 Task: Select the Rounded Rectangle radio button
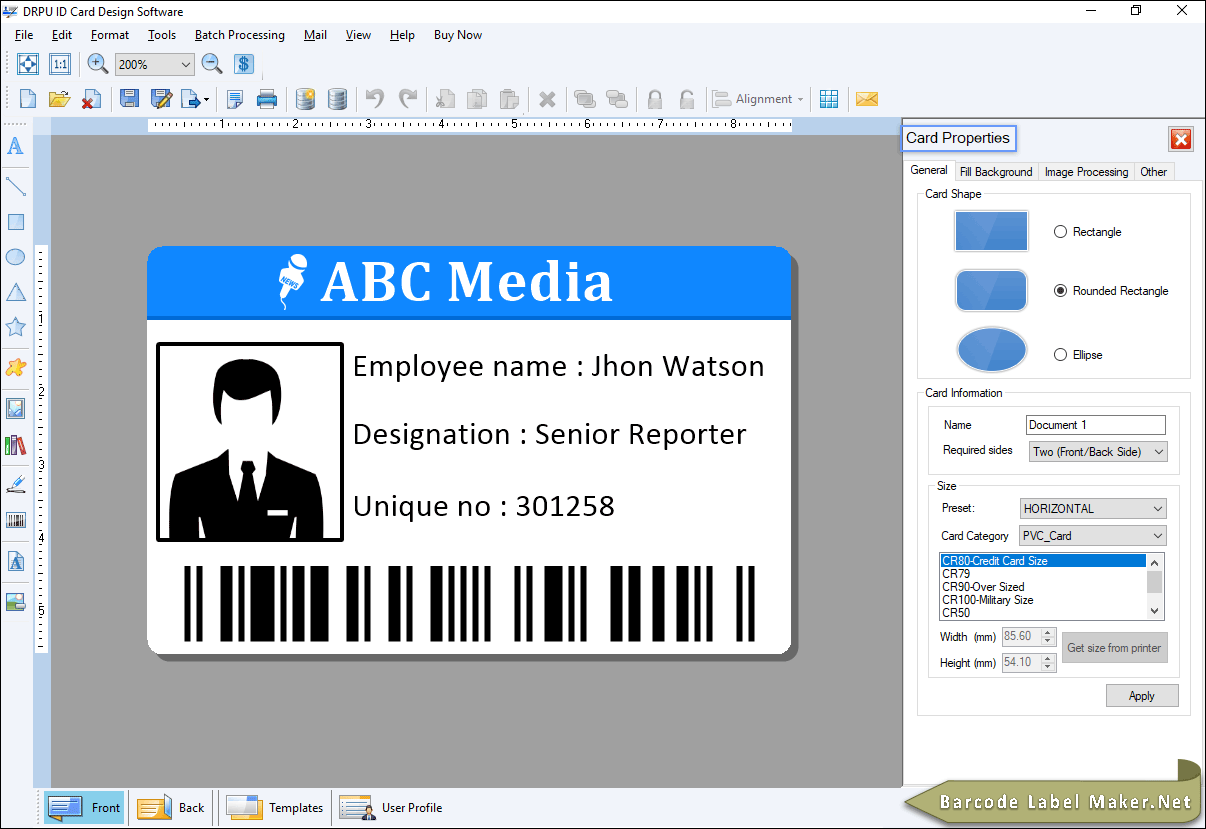coord(1061,291)
